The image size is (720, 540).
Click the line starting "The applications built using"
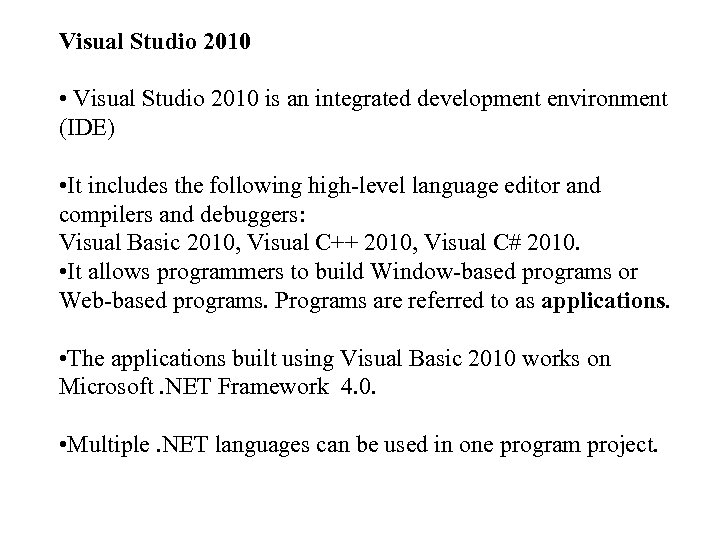coord(335,359)
